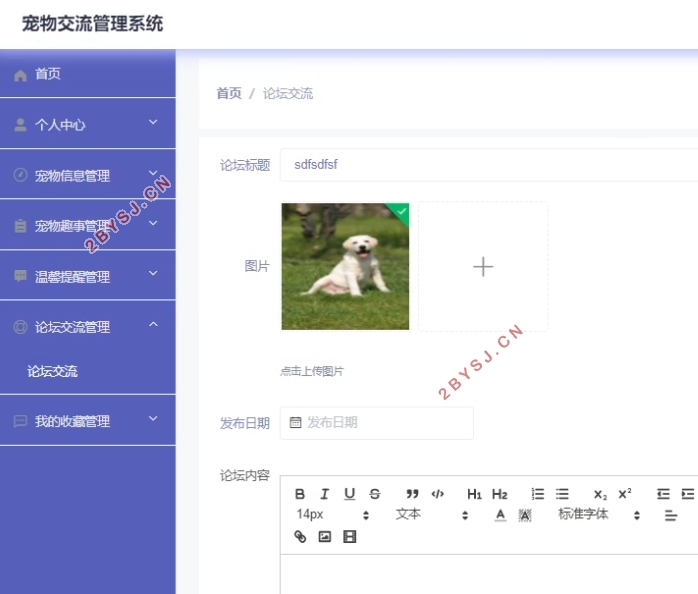698x594 pixels.
Task: Toggle strikethrough formatting in editor
Action: click(375, 494)
